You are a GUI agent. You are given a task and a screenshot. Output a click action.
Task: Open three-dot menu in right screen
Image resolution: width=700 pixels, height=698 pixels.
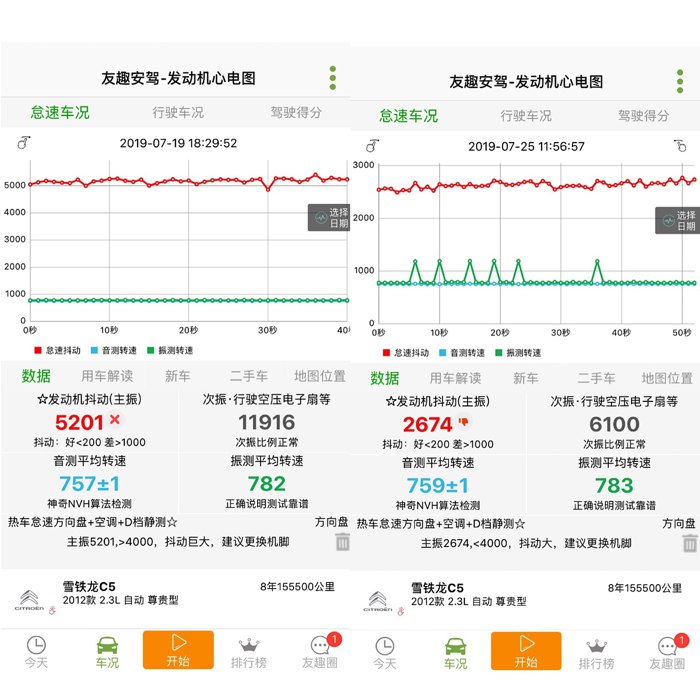click(x=679, y=81)
